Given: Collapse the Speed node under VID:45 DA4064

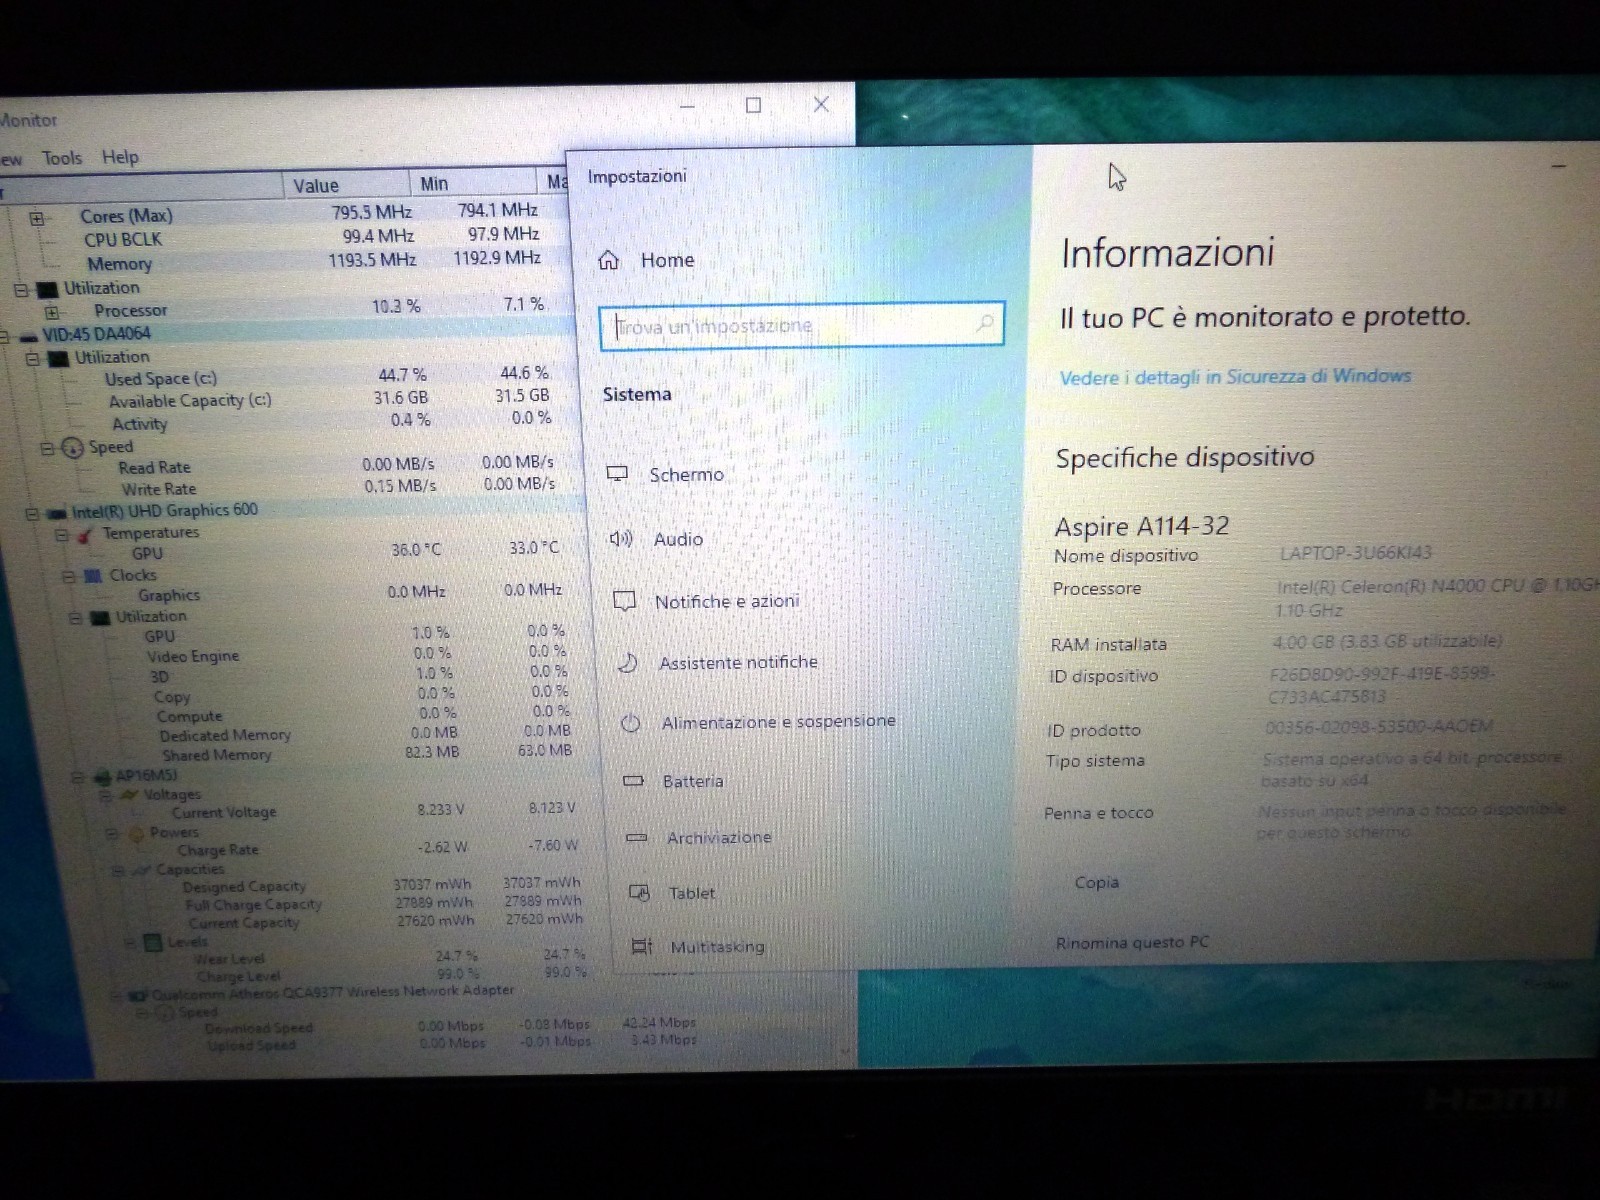Looking at the screenshot, I should point(46,448).
